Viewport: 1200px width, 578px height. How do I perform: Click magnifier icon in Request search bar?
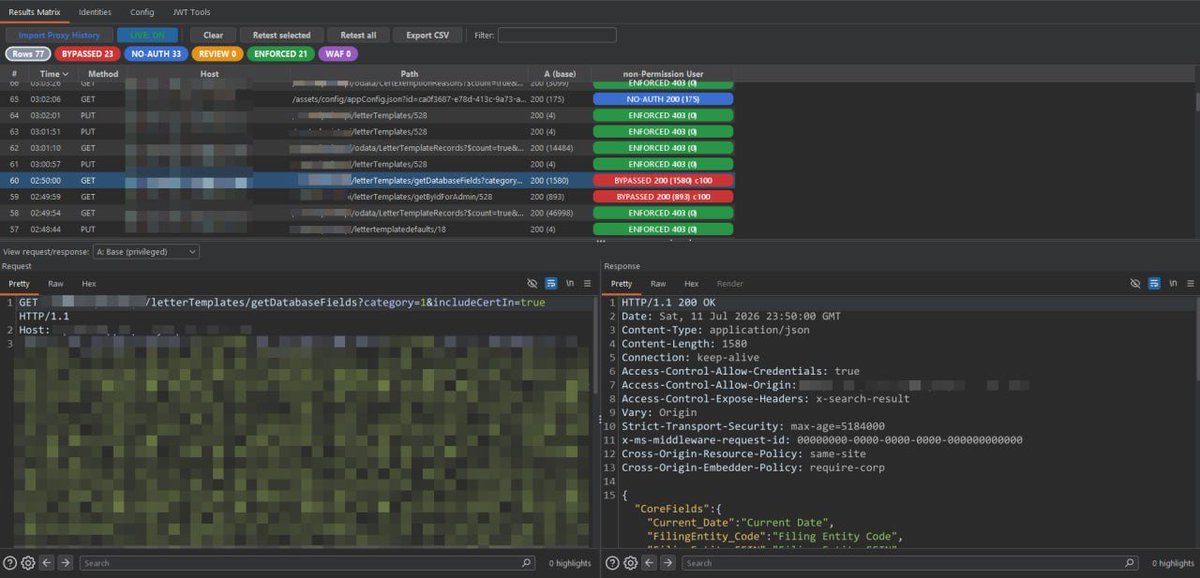click(x=527, y=563)
